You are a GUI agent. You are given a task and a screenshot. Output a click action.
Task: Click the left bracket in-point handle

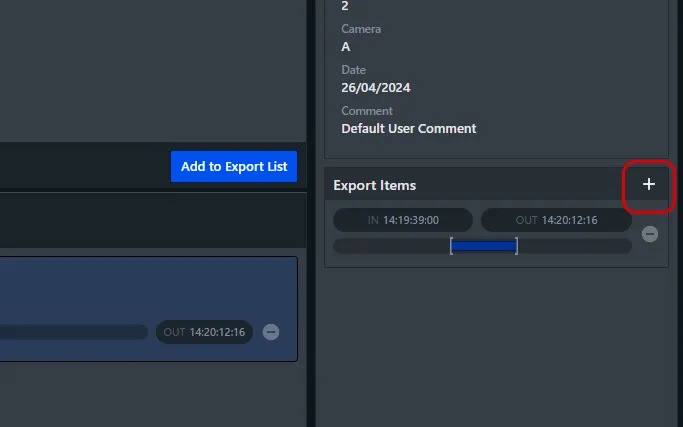451,246
